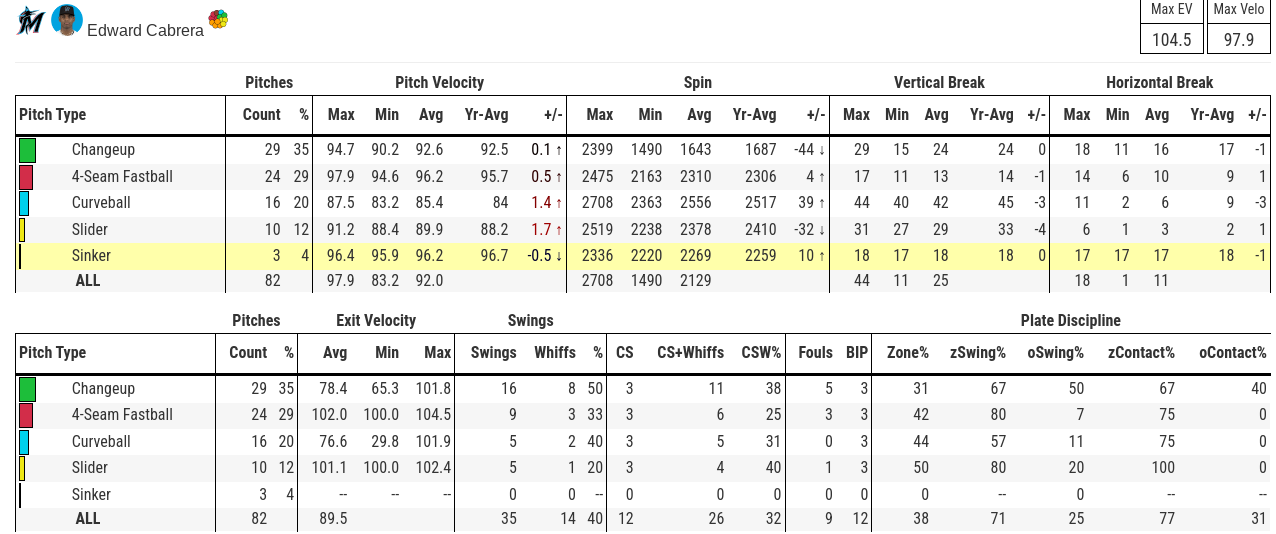Open Edward Cabrera's headshot photo

click(x=67, y=20)
